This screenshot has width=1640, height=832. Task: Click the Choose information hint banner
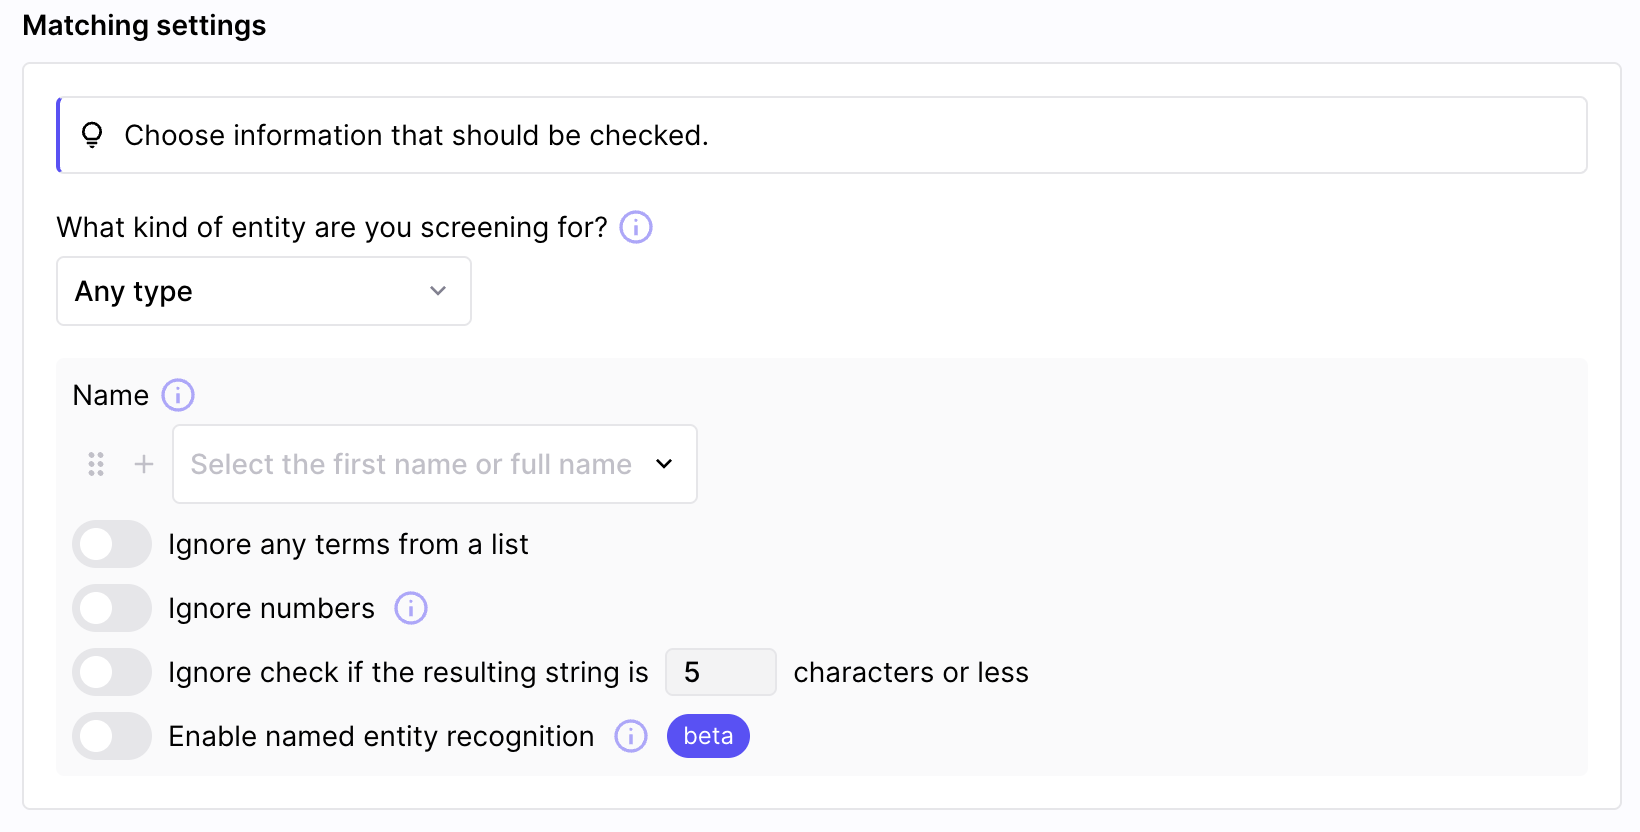(822, 135)
